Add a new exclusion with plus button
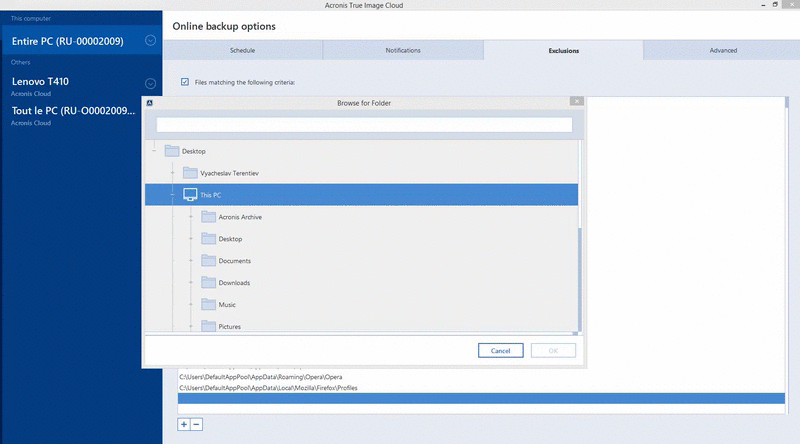Image resolution: width=800 pixels, height=444 pixels. pos(184,424)
